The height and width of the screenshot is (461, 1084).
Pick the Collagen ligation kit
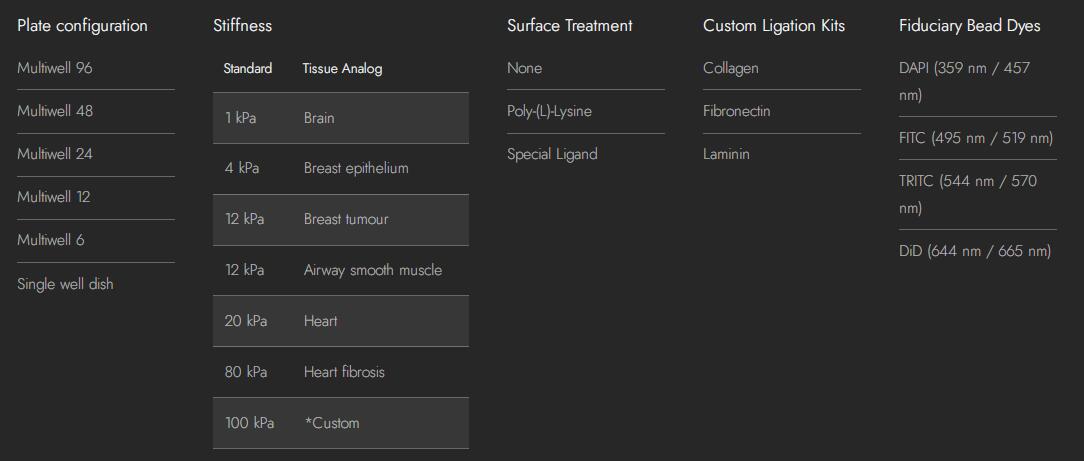pos(731,68)
